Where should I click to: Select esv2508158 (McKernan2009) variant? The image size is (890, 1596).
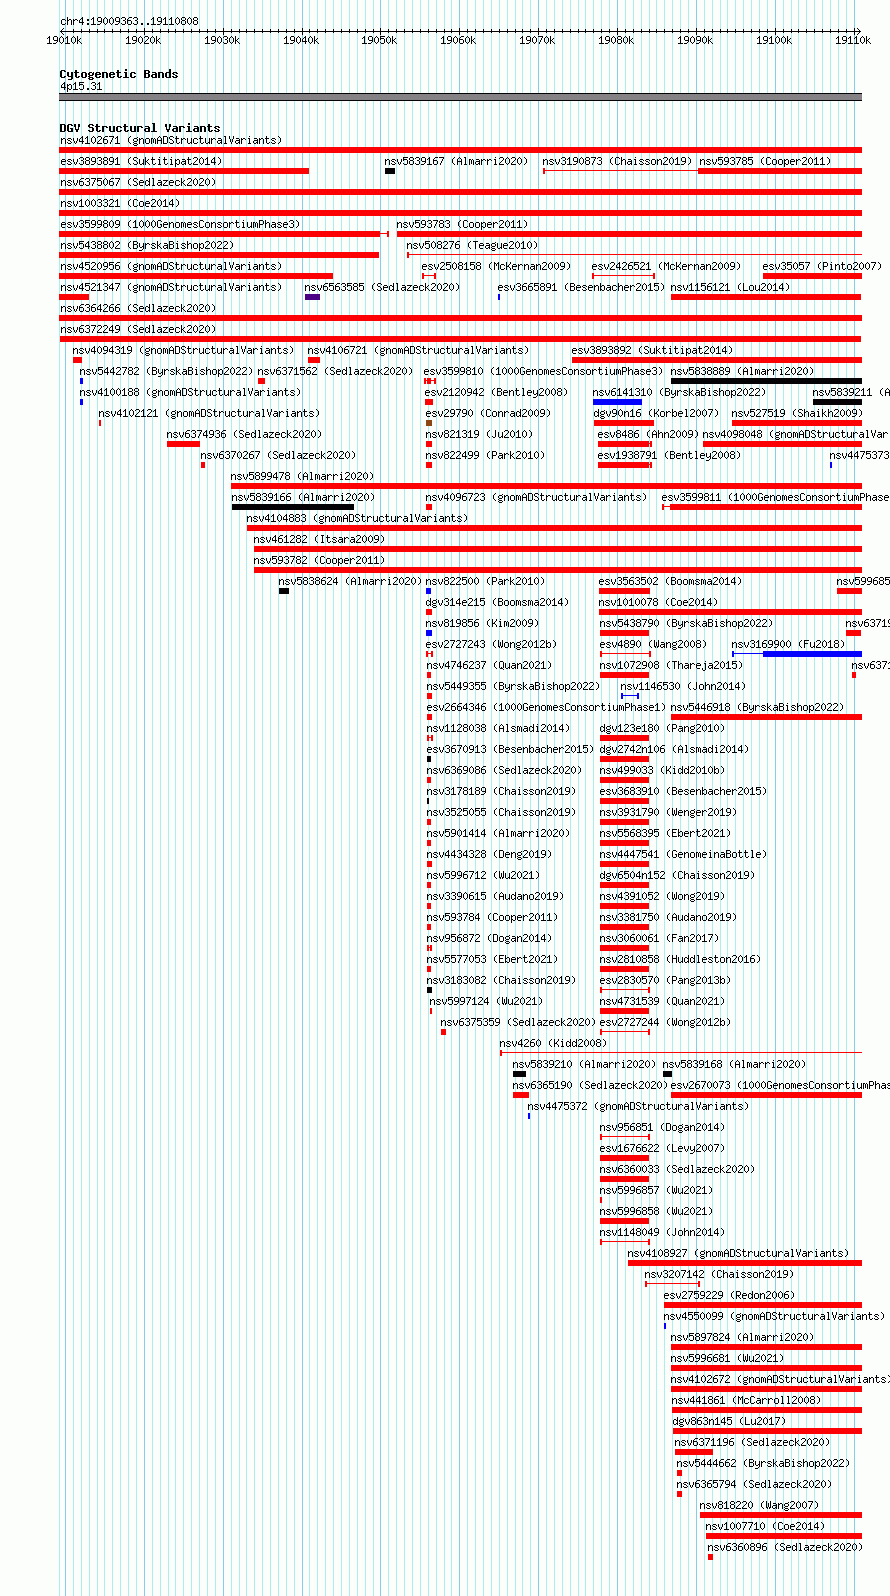(496, 266)
